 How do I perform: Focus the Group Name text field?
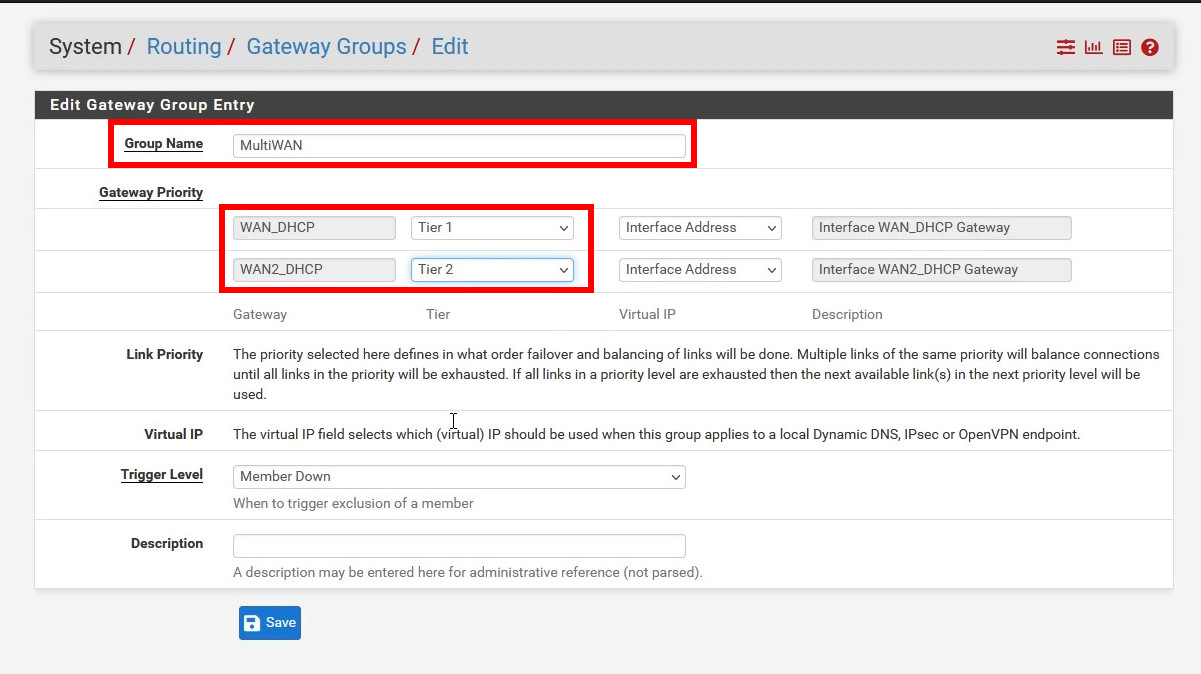tap(459, 146)
